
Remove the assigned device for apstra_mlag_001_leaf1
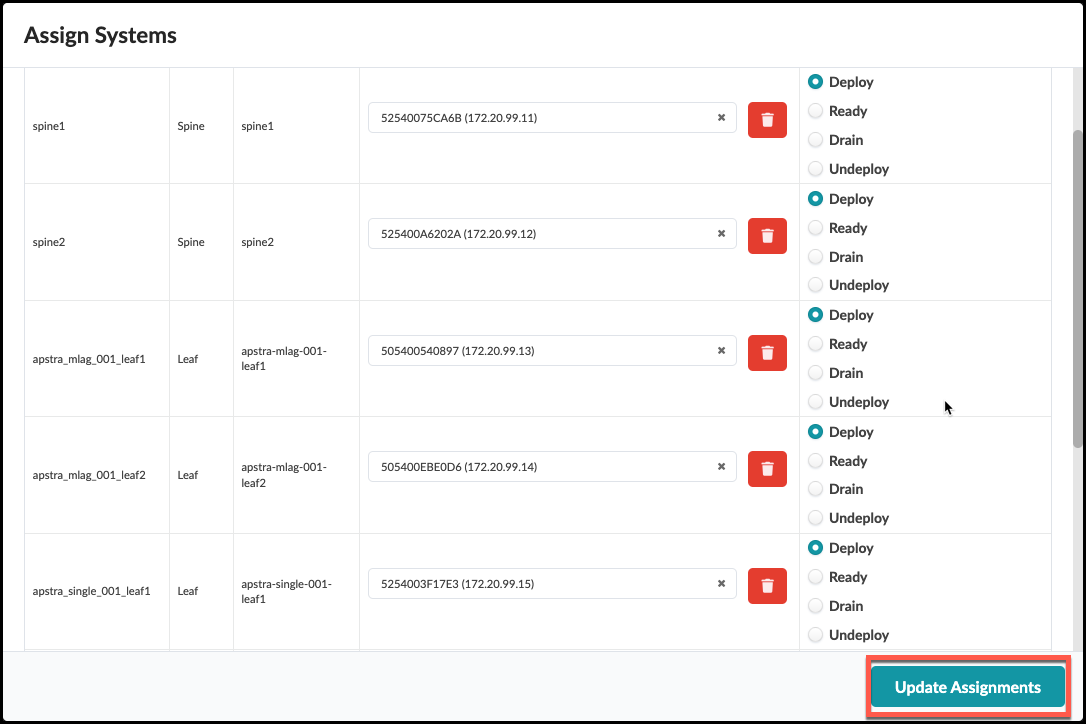coord(767,352)
